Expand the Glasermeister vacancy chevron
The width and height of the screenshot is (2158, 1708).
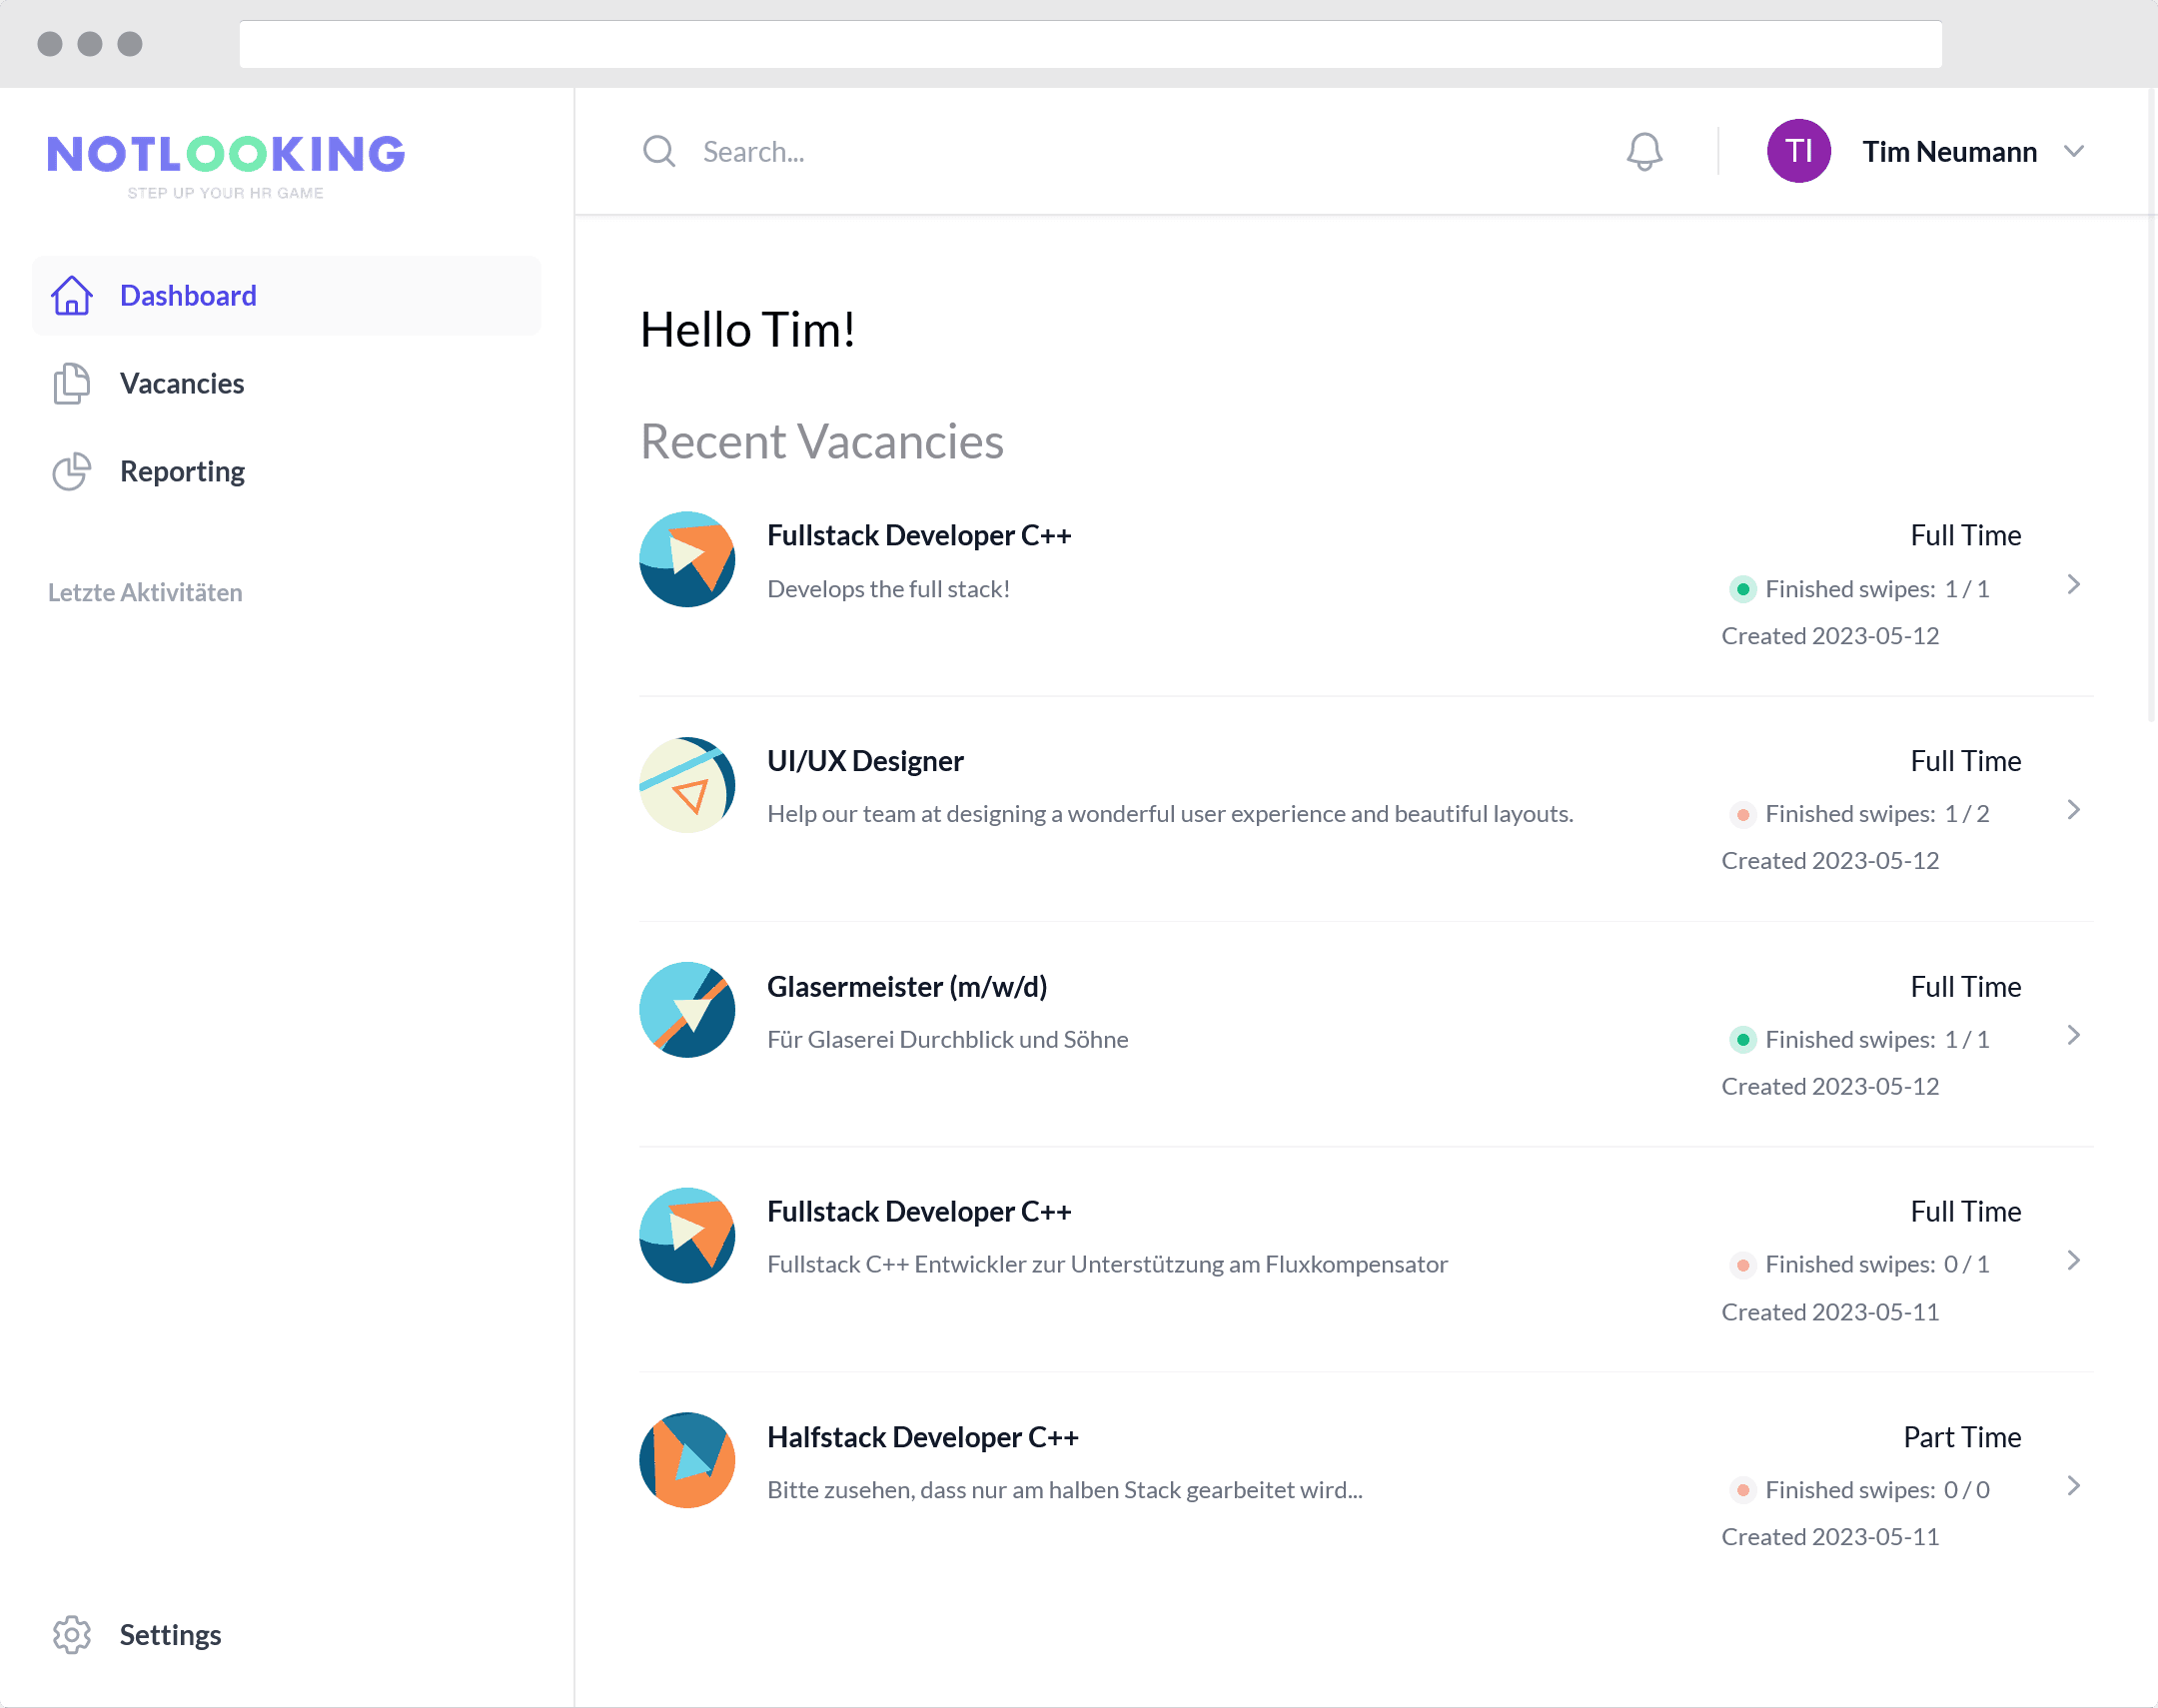(2073, 1036)
